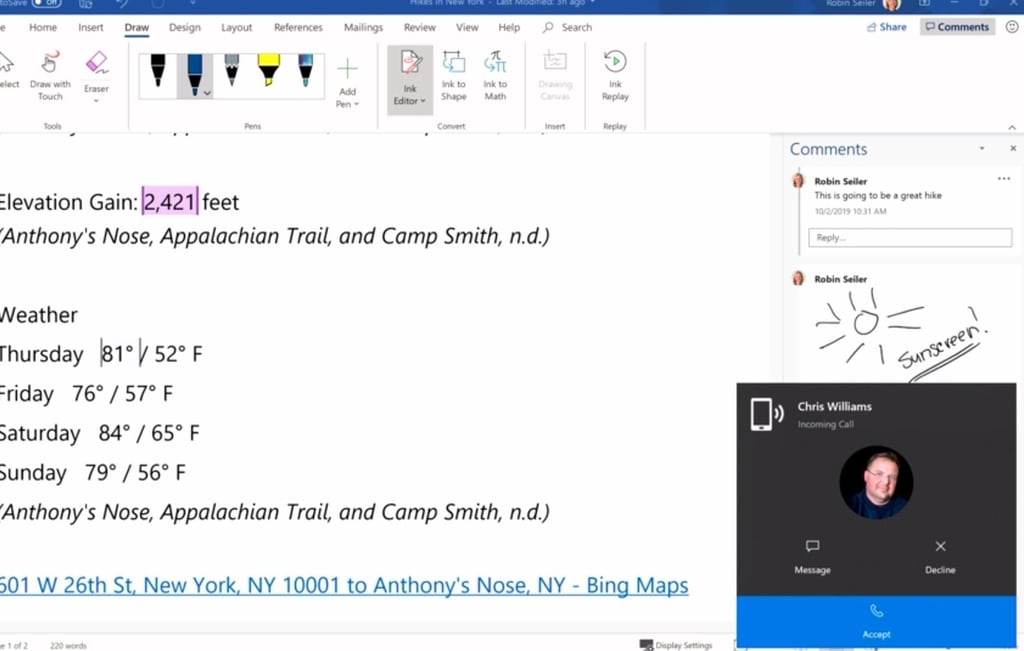Send feedback via the smiley icon
Viewport: 1024px width, 651px height.
[x=1012, y=27]
